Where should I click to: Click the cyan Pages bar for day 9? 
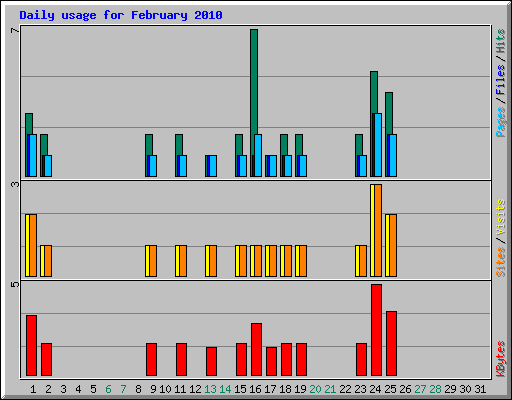pyautogui.click(x=153, y=166)
